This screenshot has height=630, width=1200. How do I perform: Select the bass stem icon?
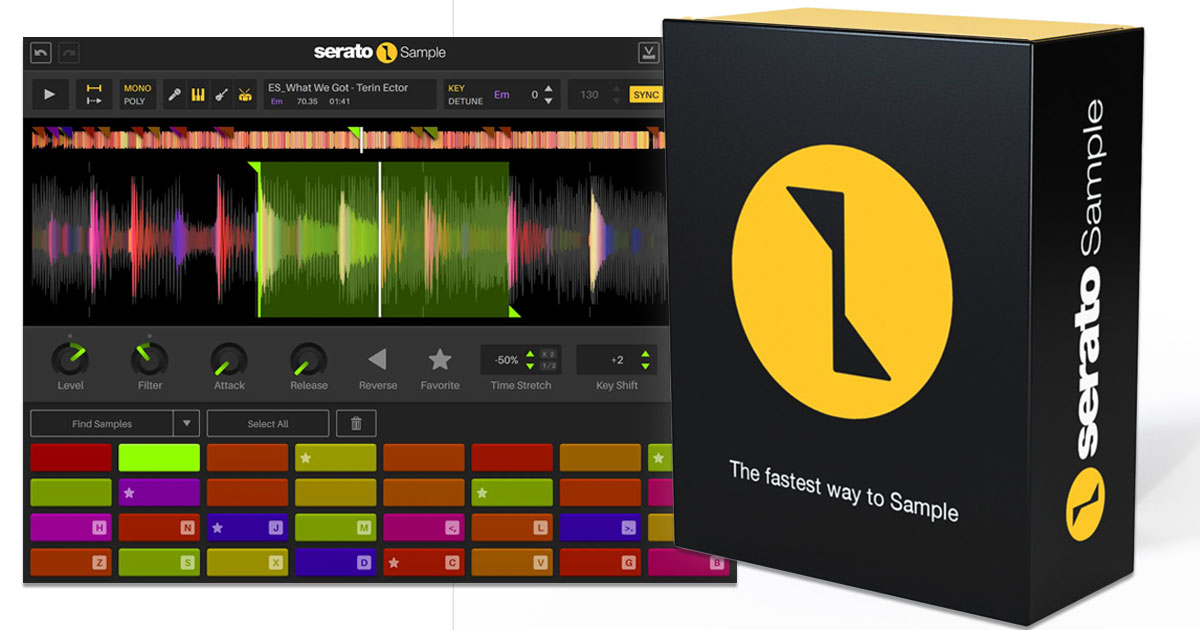coord(222,93)
